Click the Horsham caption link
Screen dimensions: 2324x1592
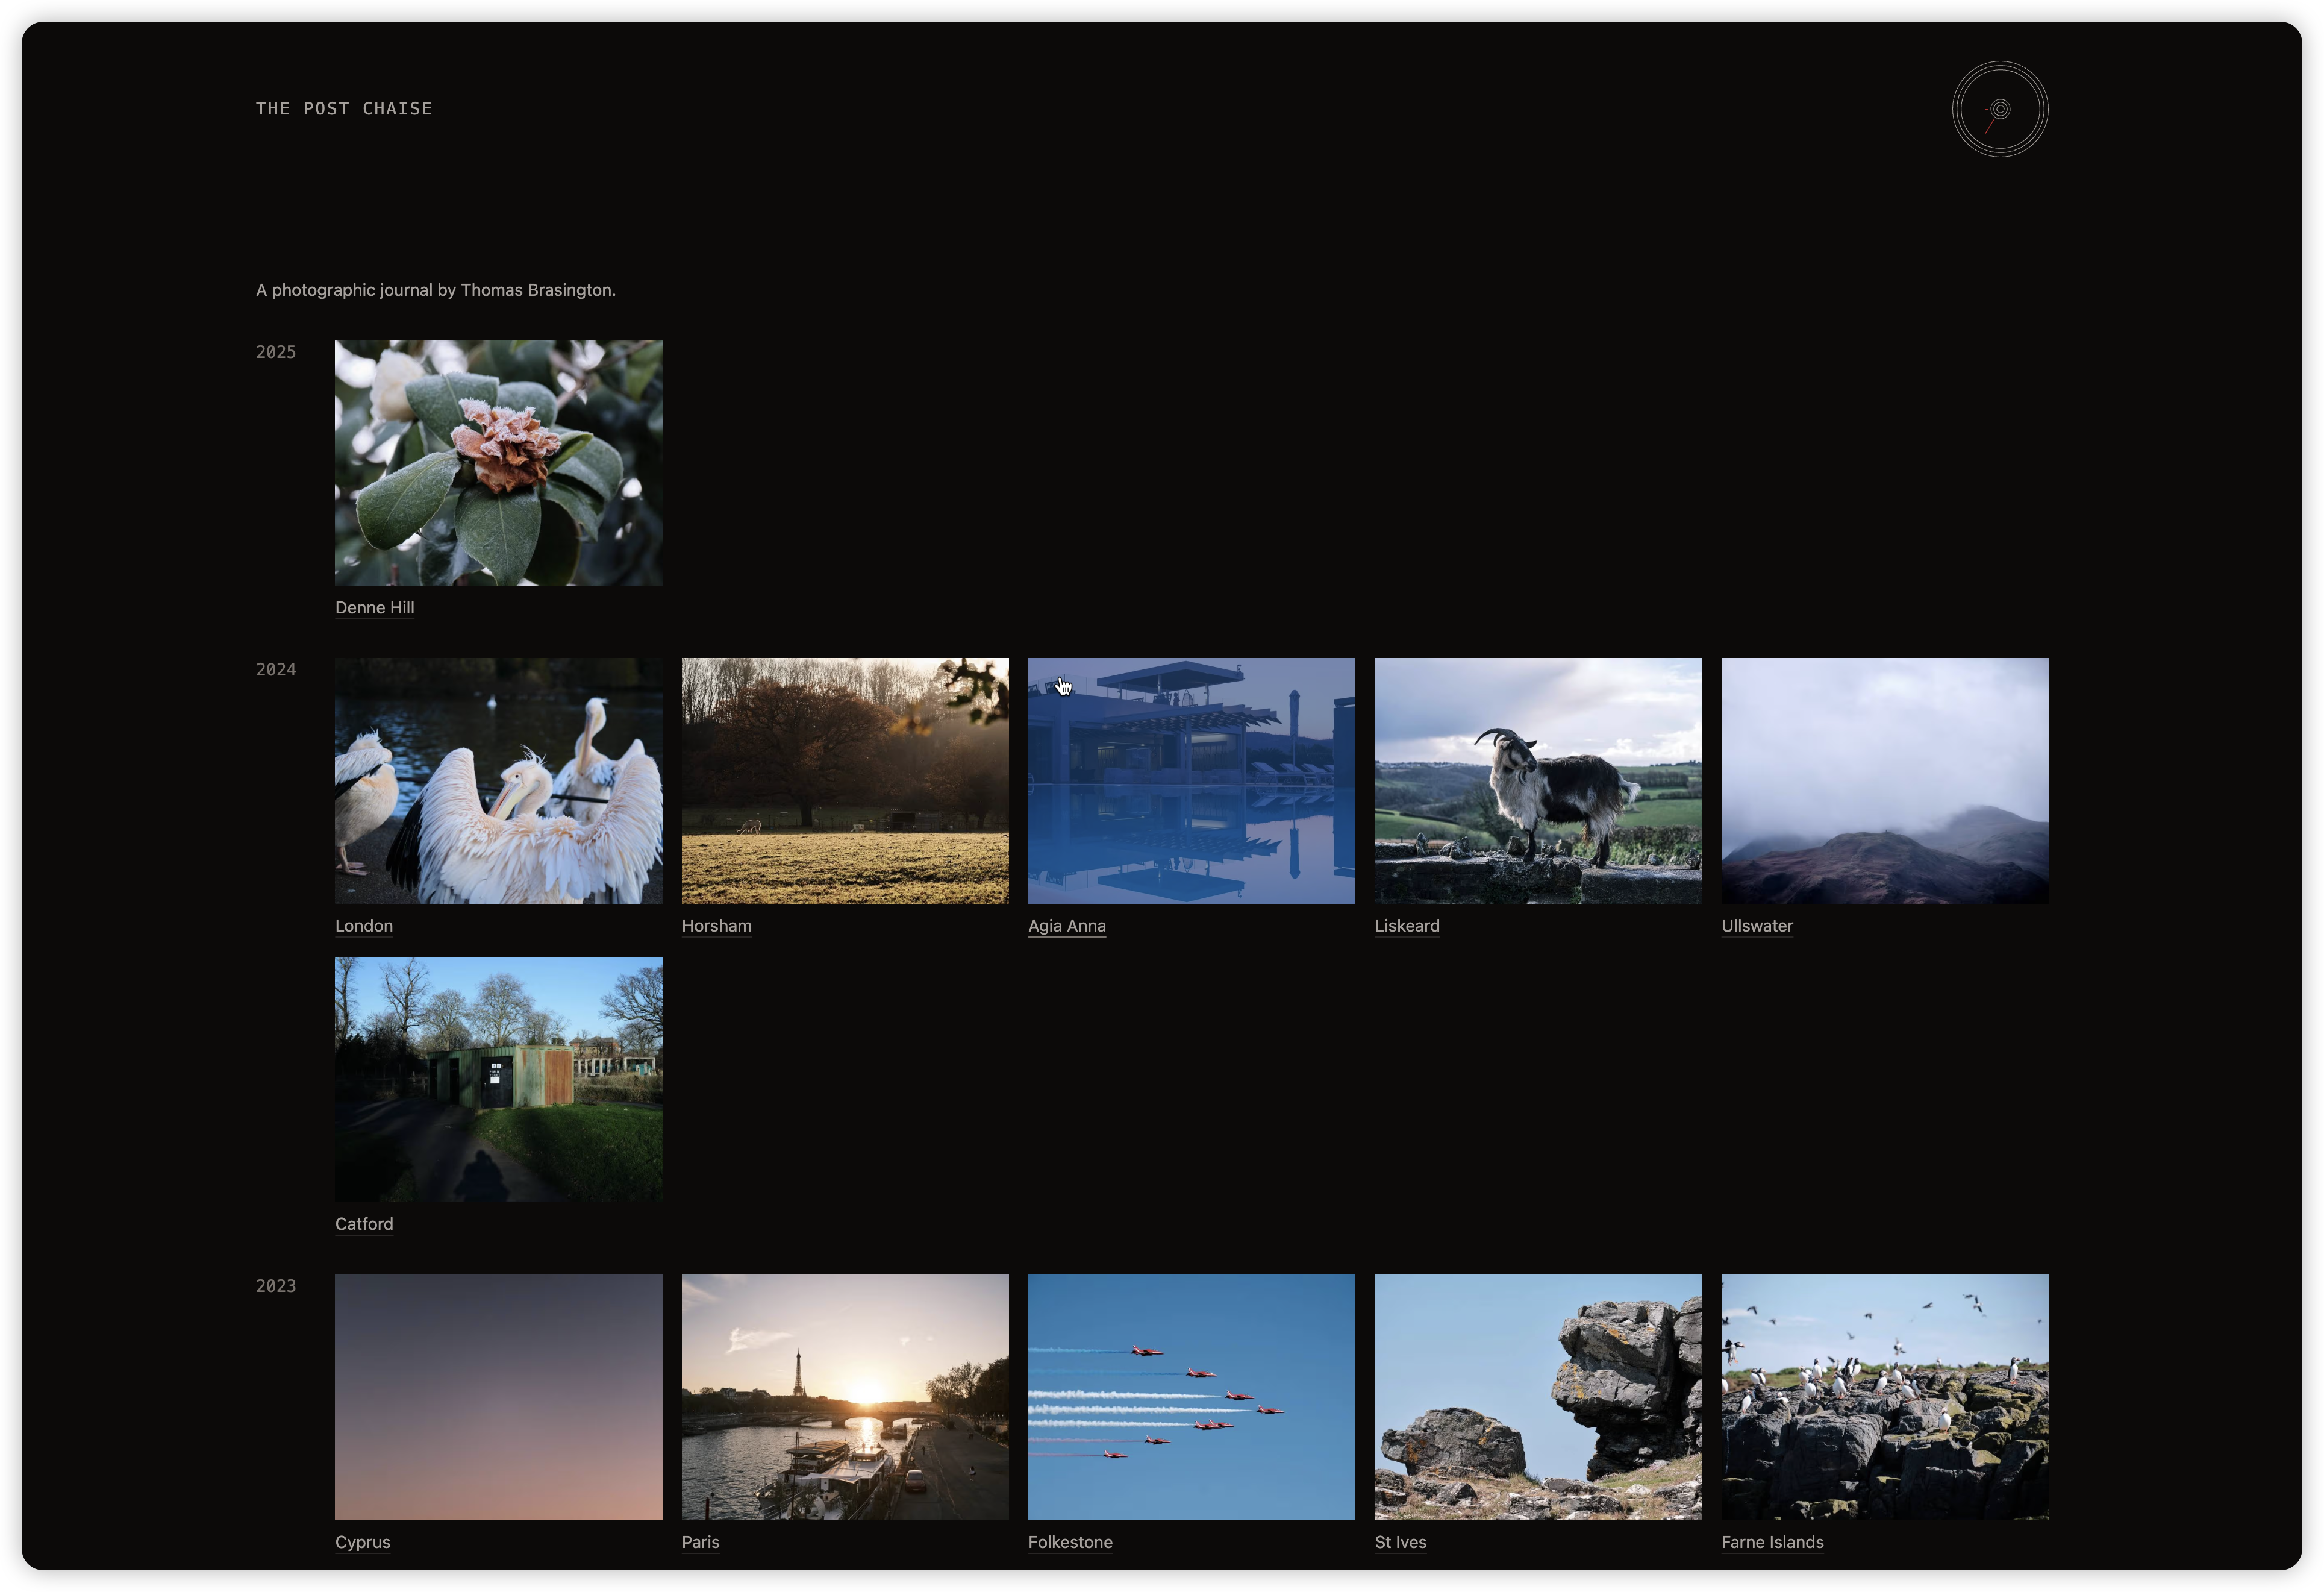click(716, 925)
